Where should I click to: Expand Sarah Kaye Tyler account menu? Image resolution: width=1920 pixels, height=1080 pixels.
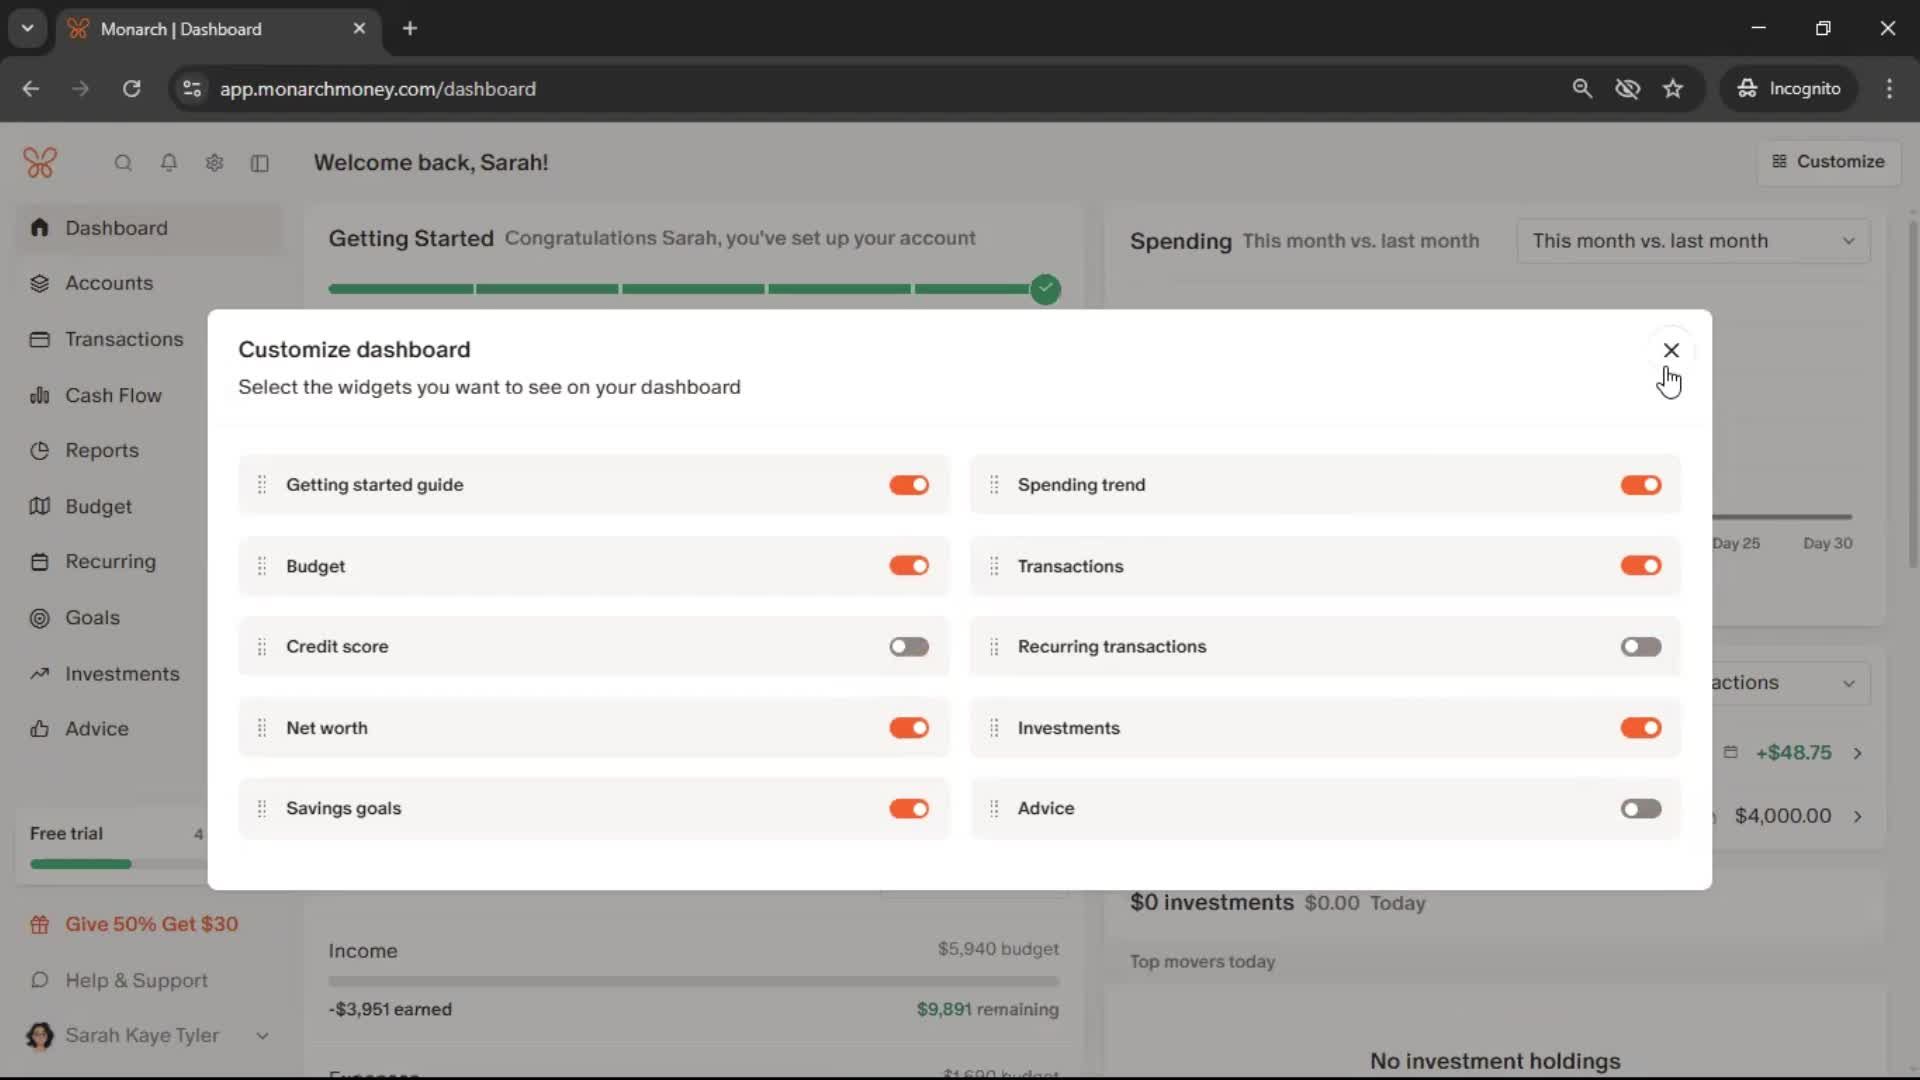262,1036
